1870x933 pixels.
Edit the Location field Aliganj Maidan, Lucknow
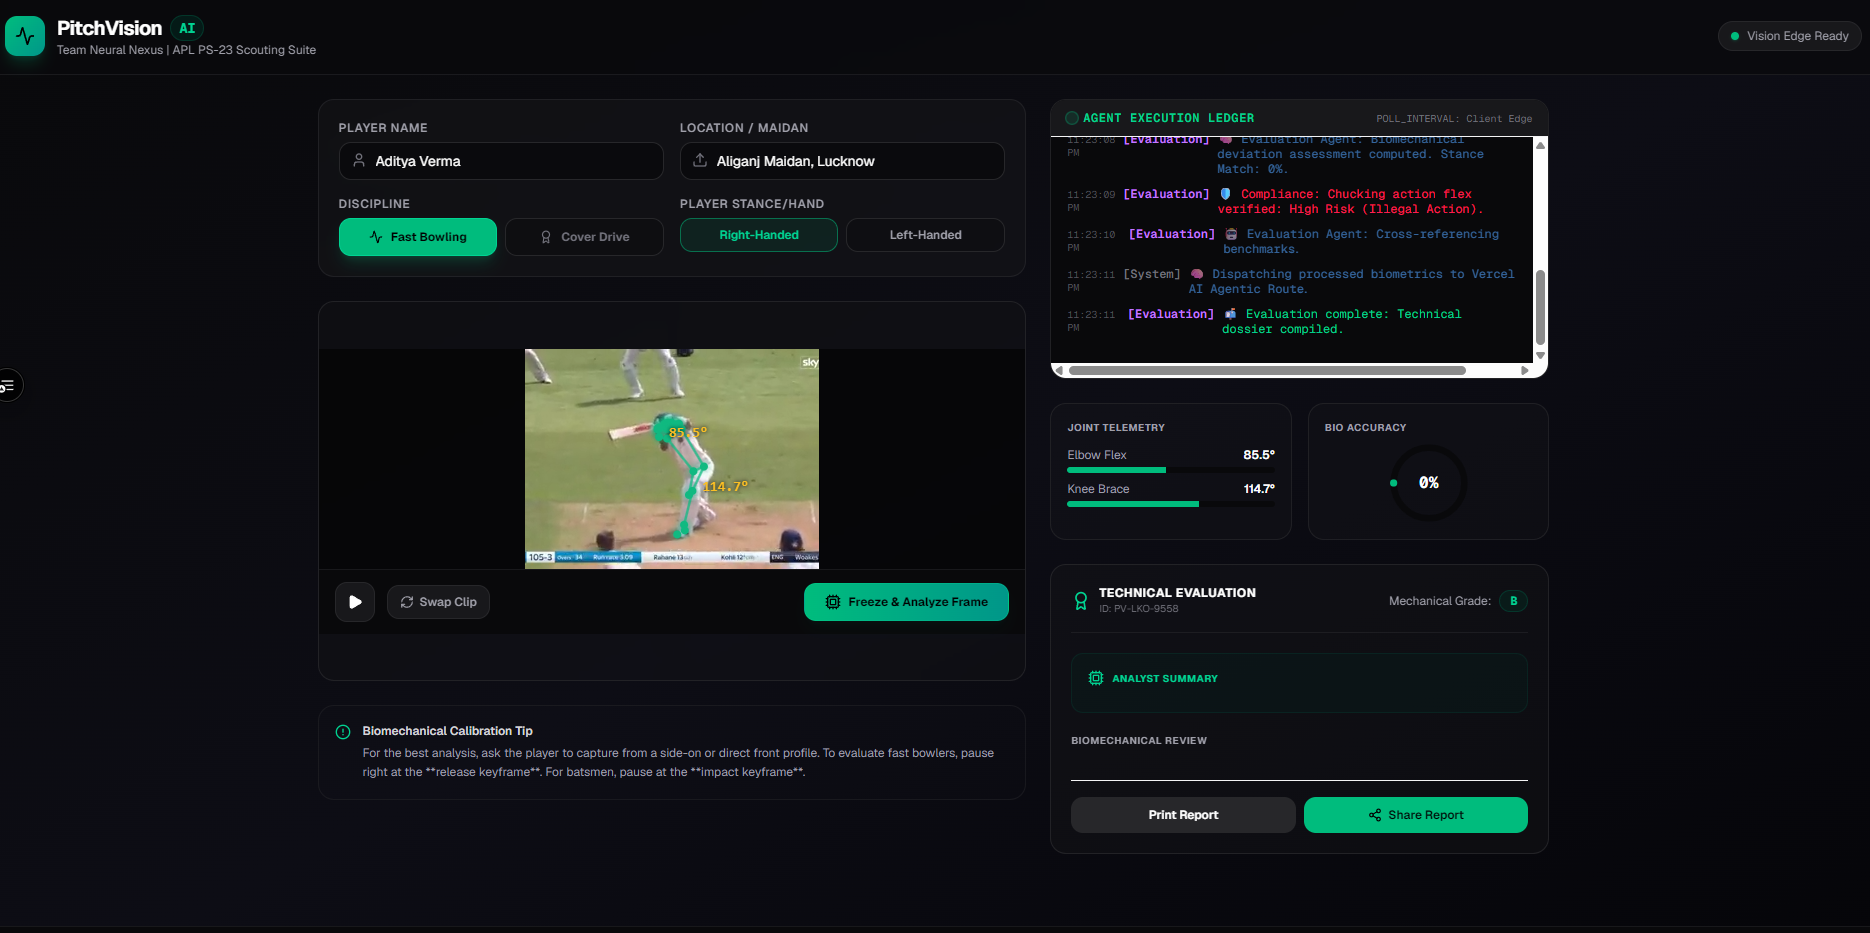(x=842, y=161)
